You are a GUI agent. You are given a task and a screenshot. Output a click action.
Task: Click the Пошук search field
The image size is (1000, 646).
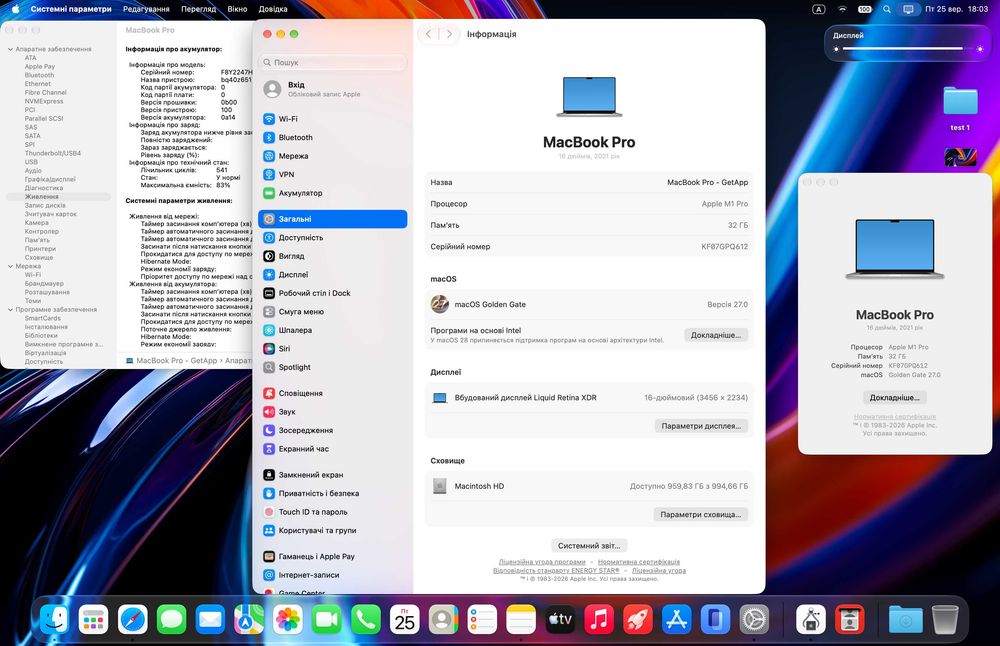pos(332,62)
